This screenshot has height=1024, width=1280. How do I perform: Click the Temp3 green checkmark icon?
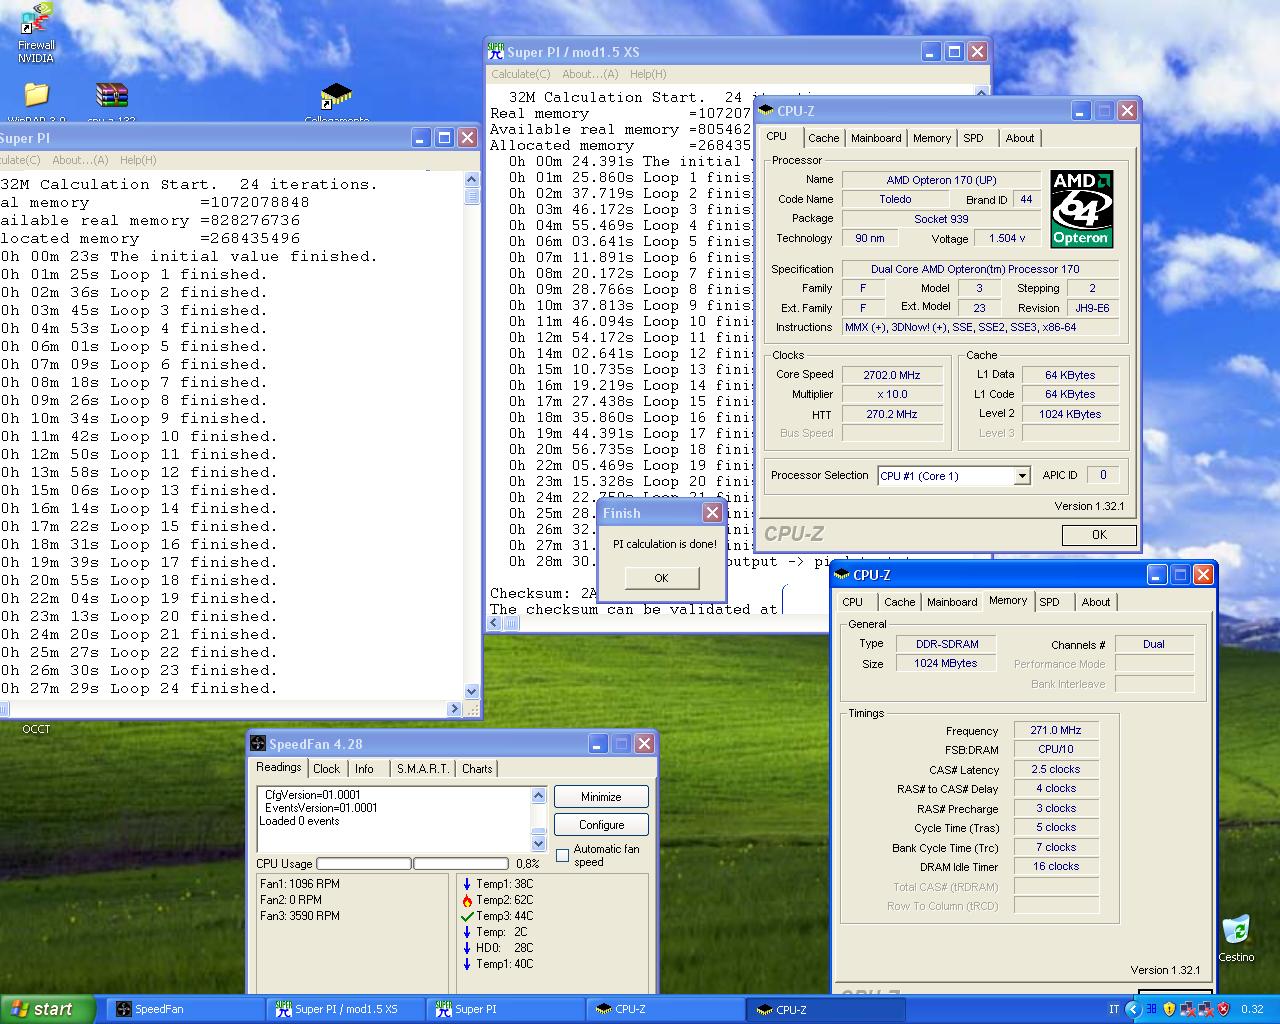[467, 916]
